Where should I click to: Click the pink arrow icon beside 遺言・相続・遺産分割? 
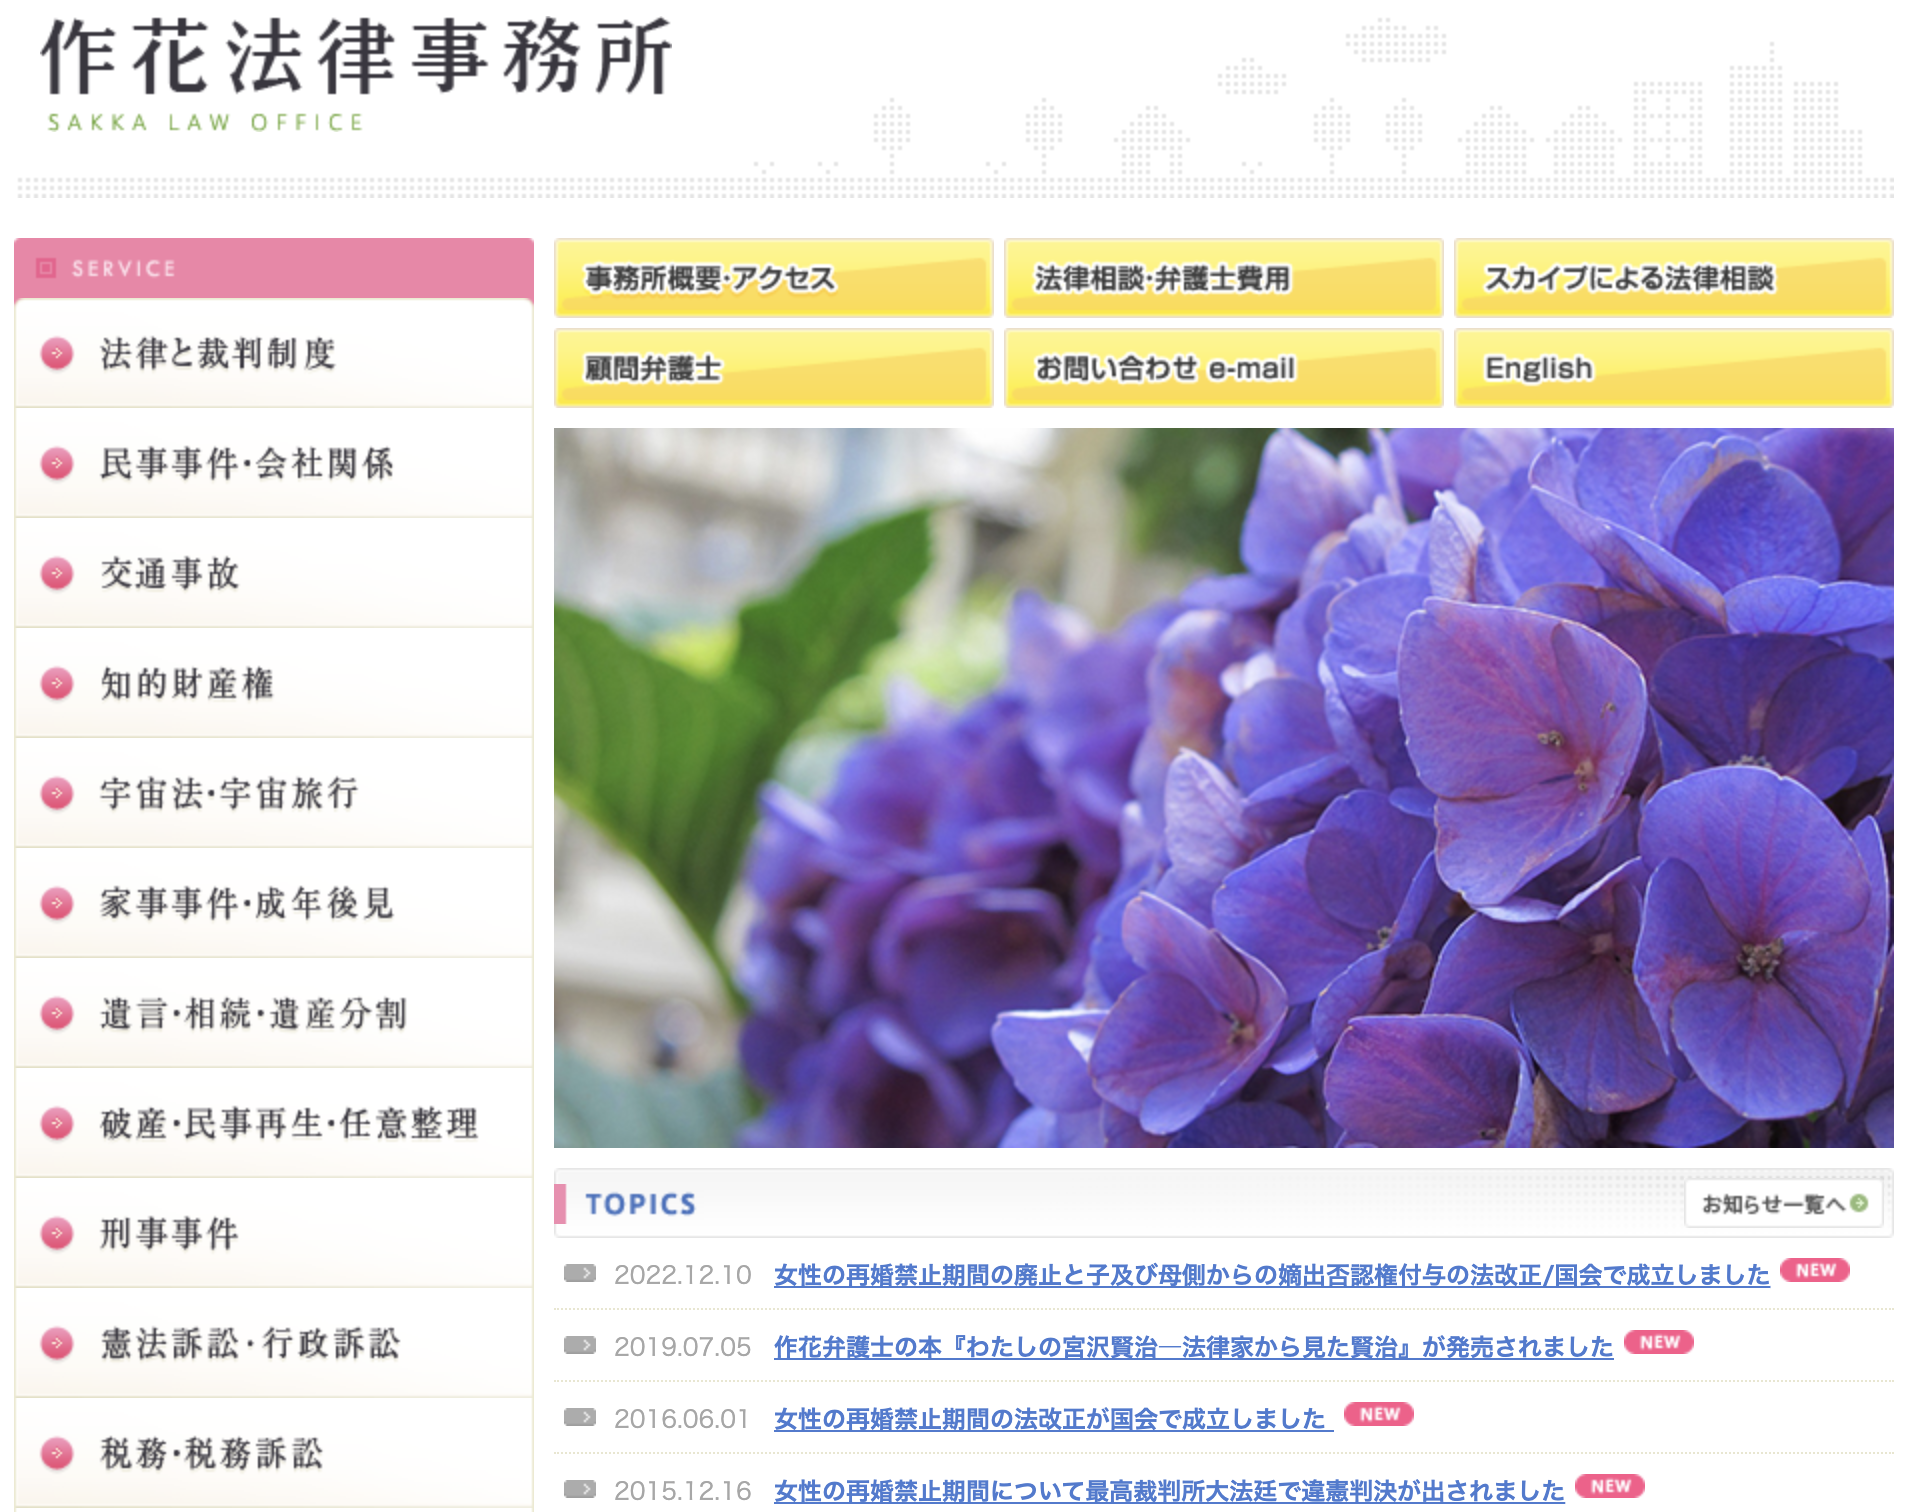pyautogui.click(x=57, y=1014)
